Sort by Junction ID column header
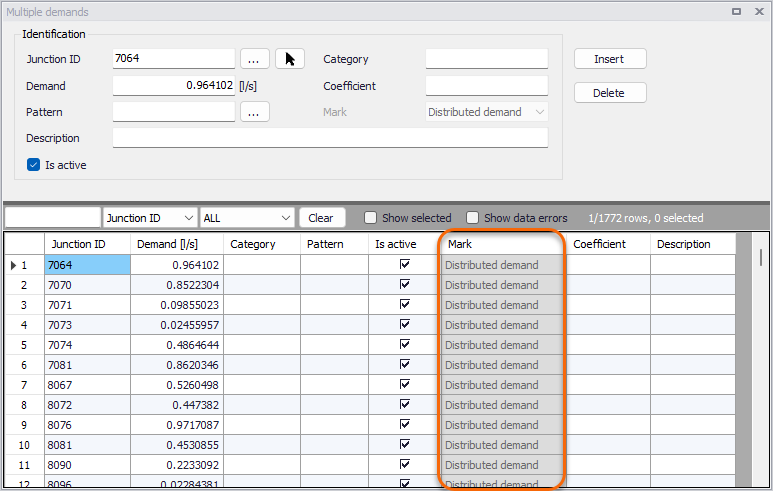The image size is (773, 491). click(x=87, y=244)
